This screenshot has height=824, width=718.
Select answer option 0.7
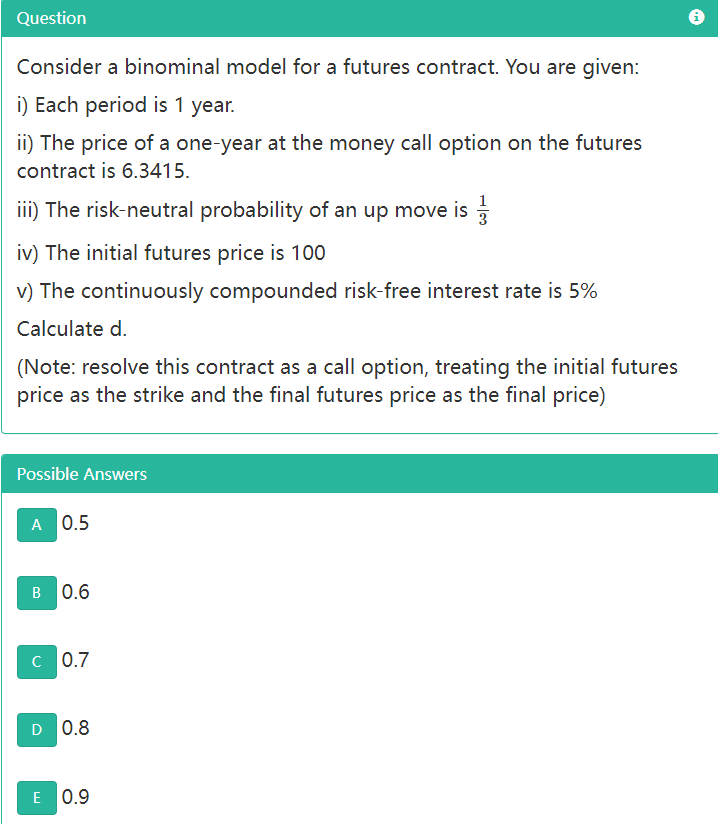pyautogui.click(x=74, y=660)
